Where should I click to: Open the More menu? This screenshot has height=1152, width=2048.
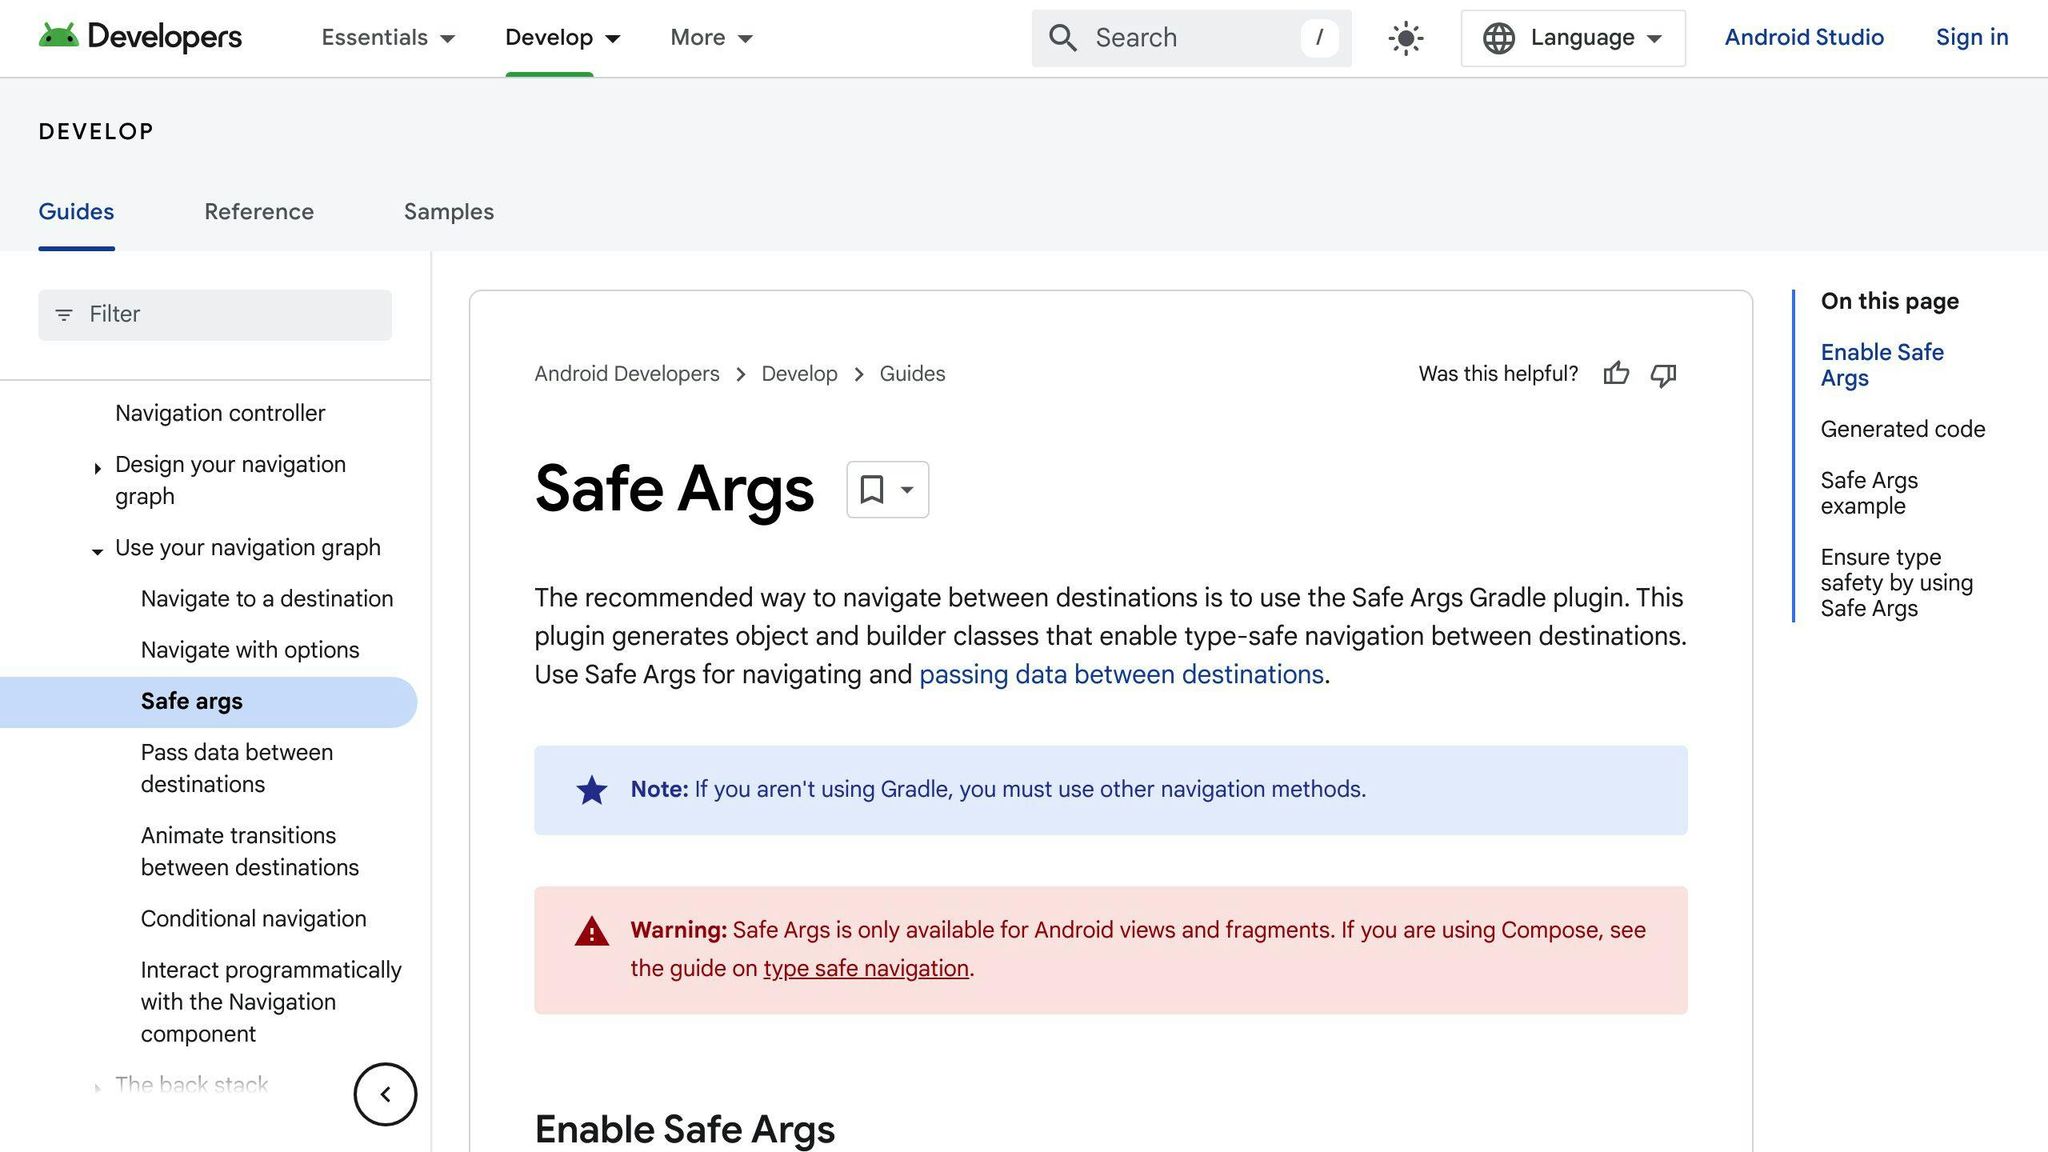pyautogui.click(x=711, y=37)
